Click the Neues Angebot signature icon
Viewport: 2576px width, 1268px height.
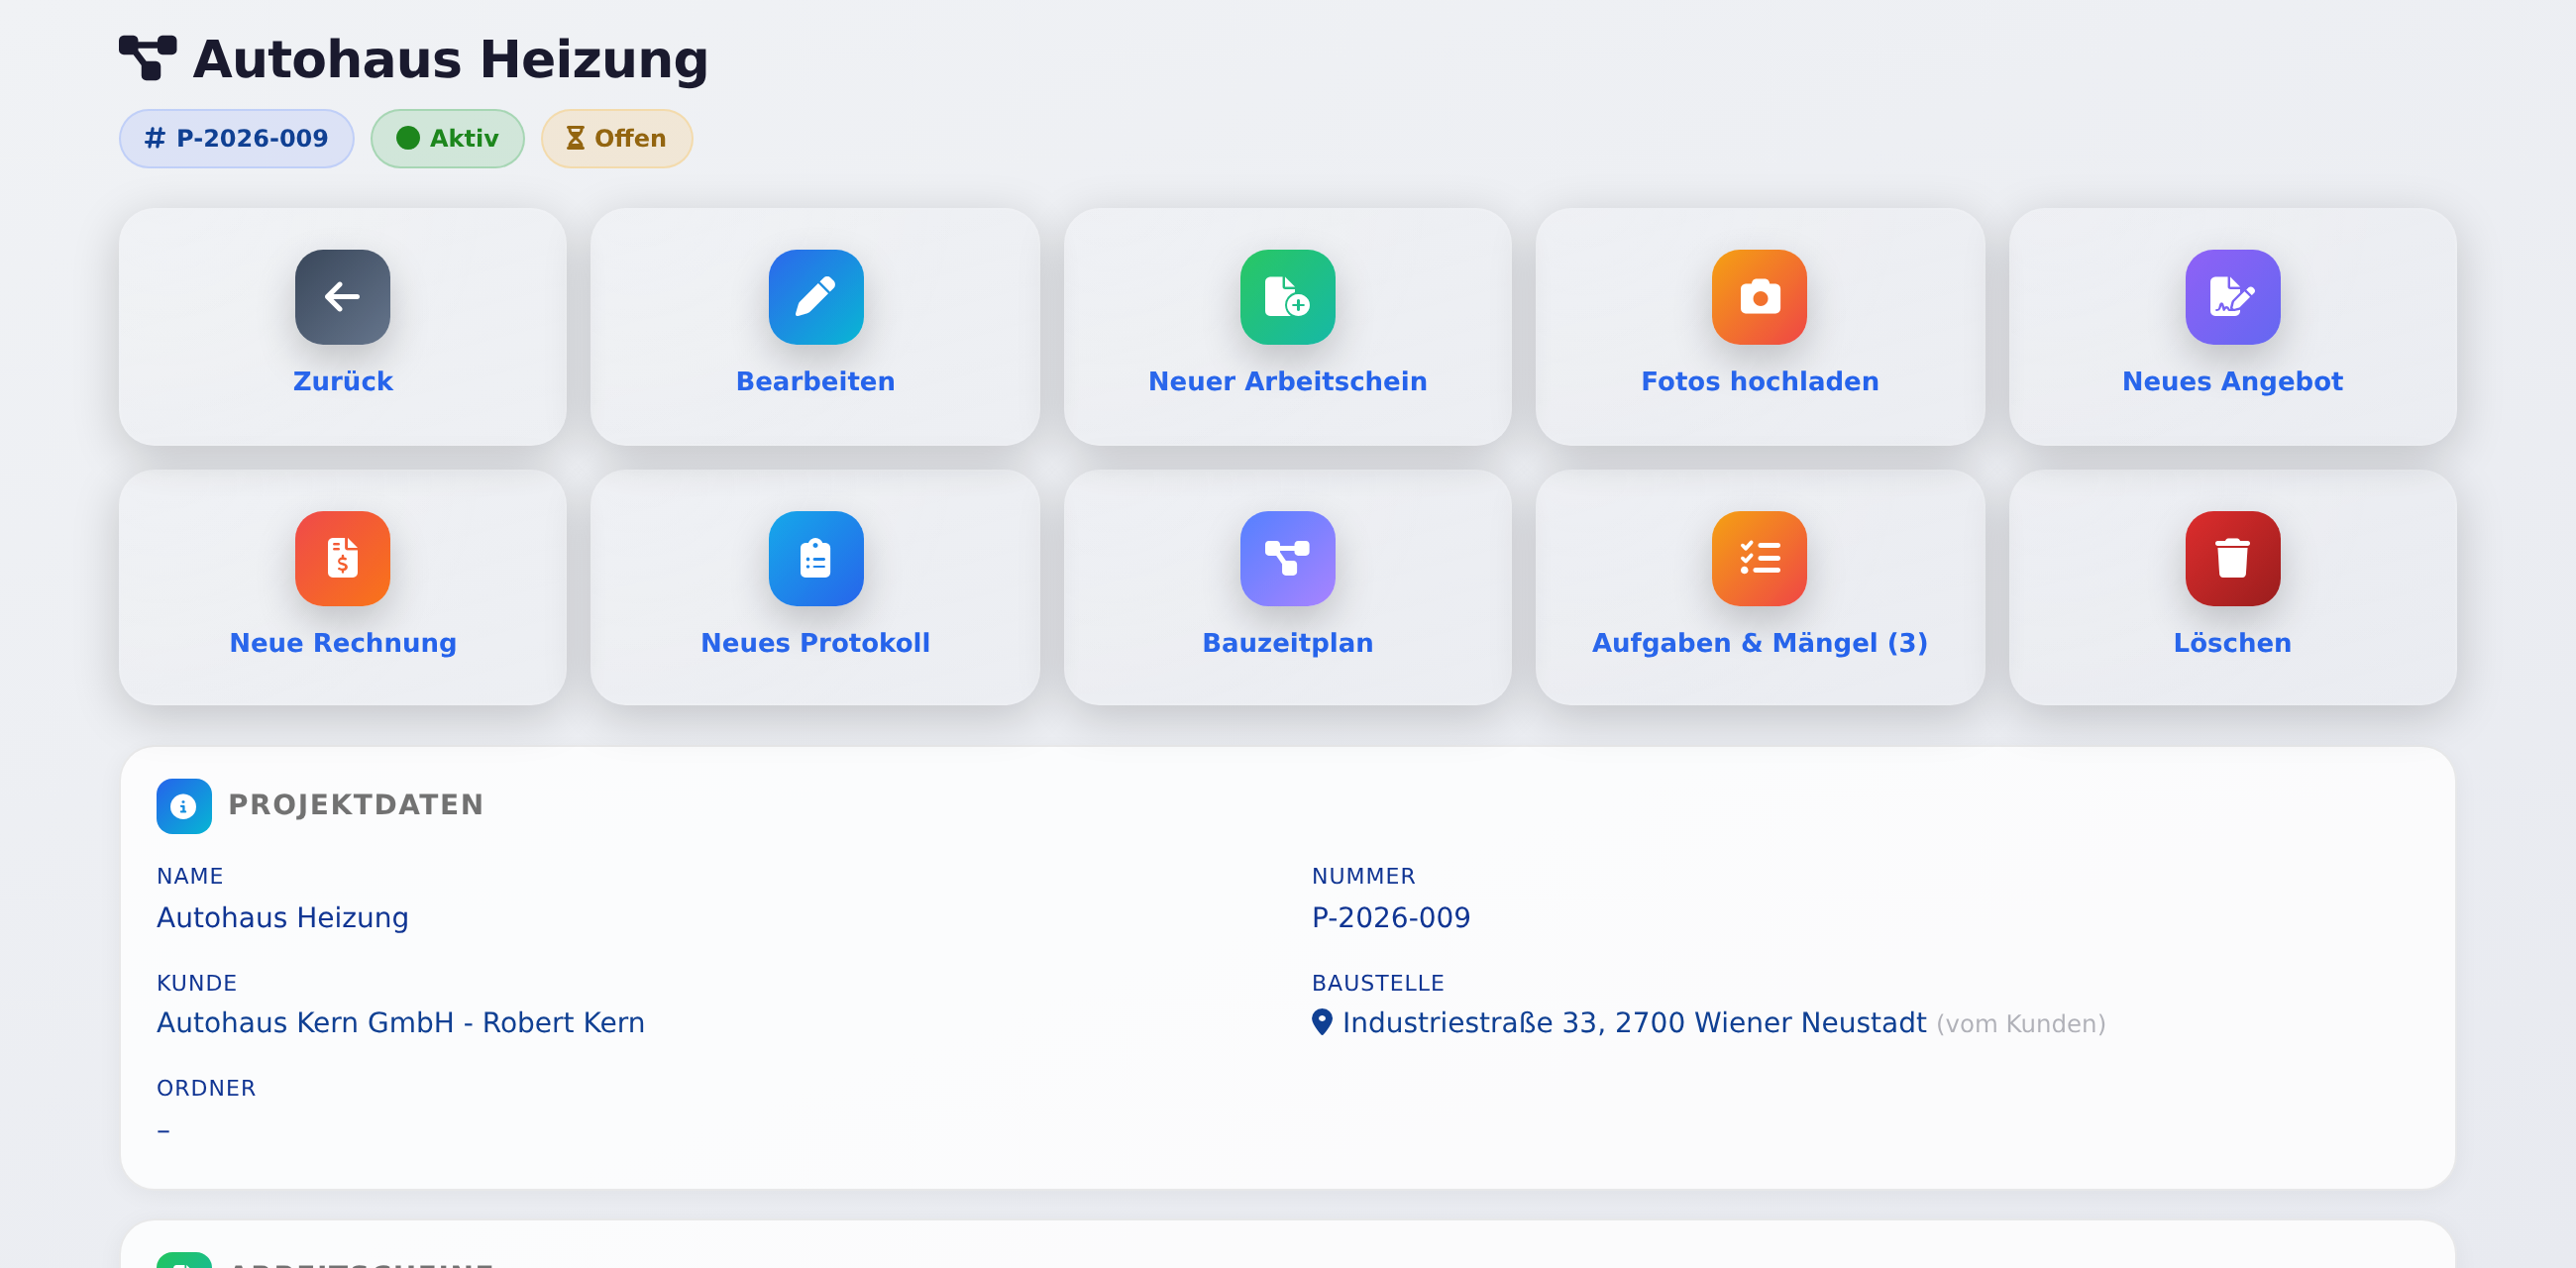[2232, 297]
